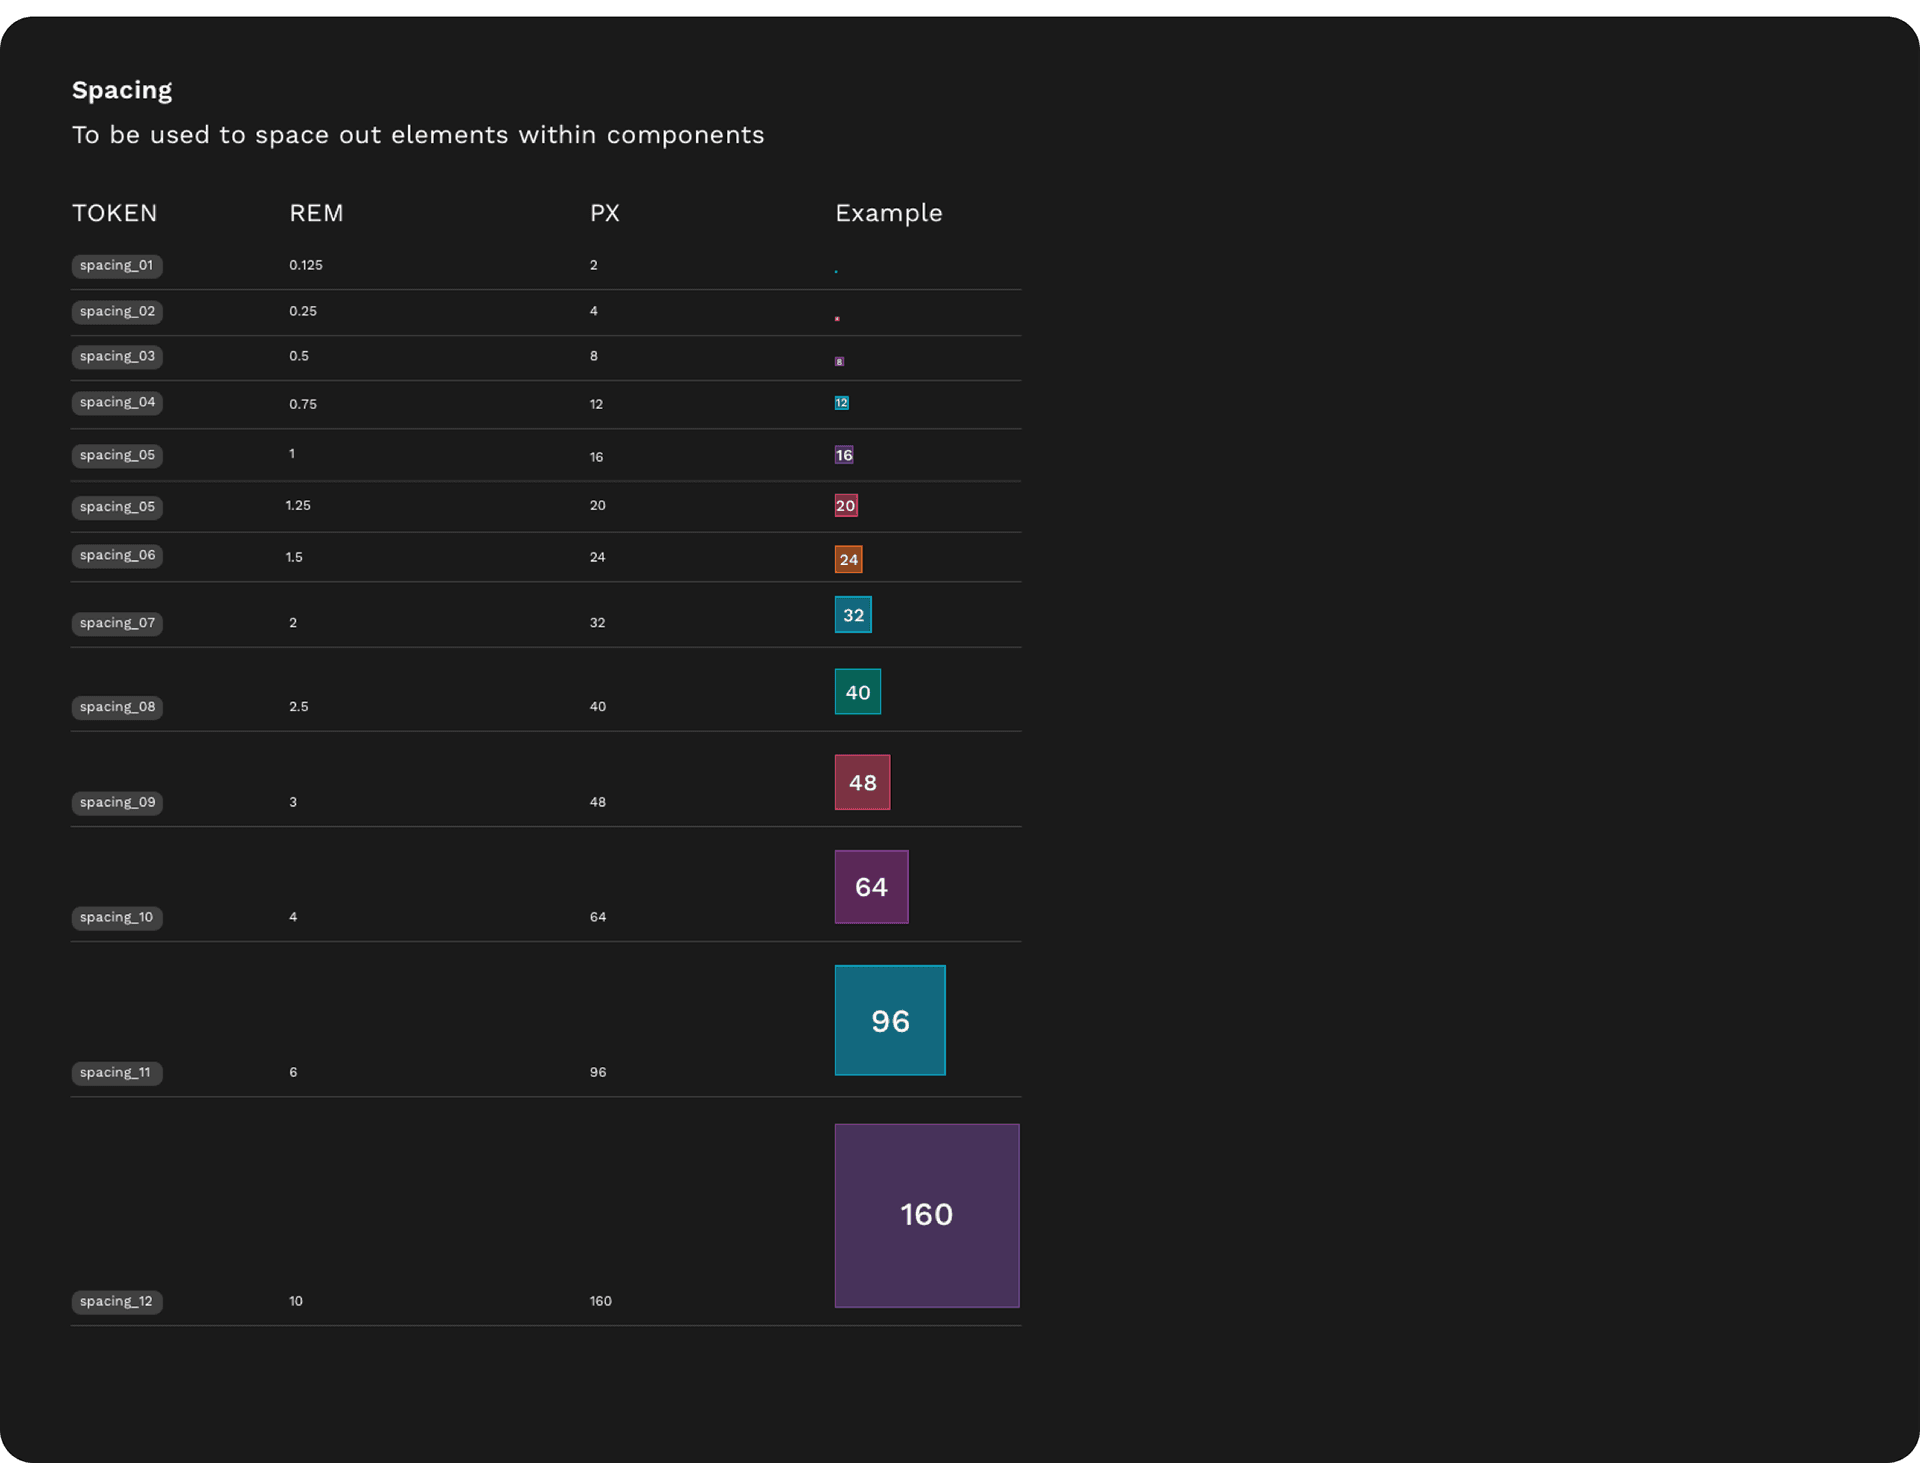Click the 160 value in PX column

(600, 1301)
